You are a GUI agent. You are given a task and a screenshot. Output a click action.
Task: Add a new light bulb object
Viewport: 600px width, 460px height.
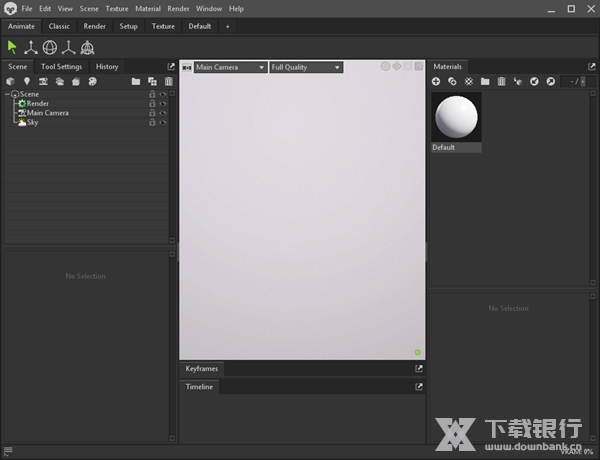click(x=27, y=81)
